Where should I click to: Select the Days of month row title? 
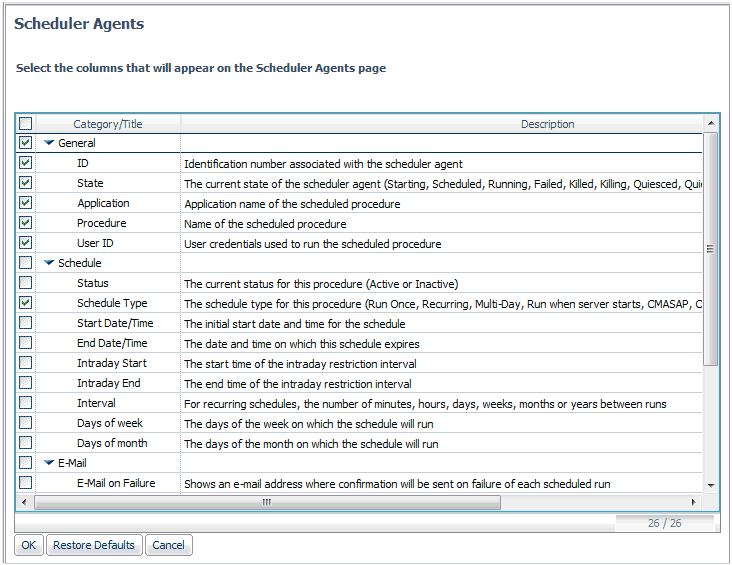(x=112, y=443)
